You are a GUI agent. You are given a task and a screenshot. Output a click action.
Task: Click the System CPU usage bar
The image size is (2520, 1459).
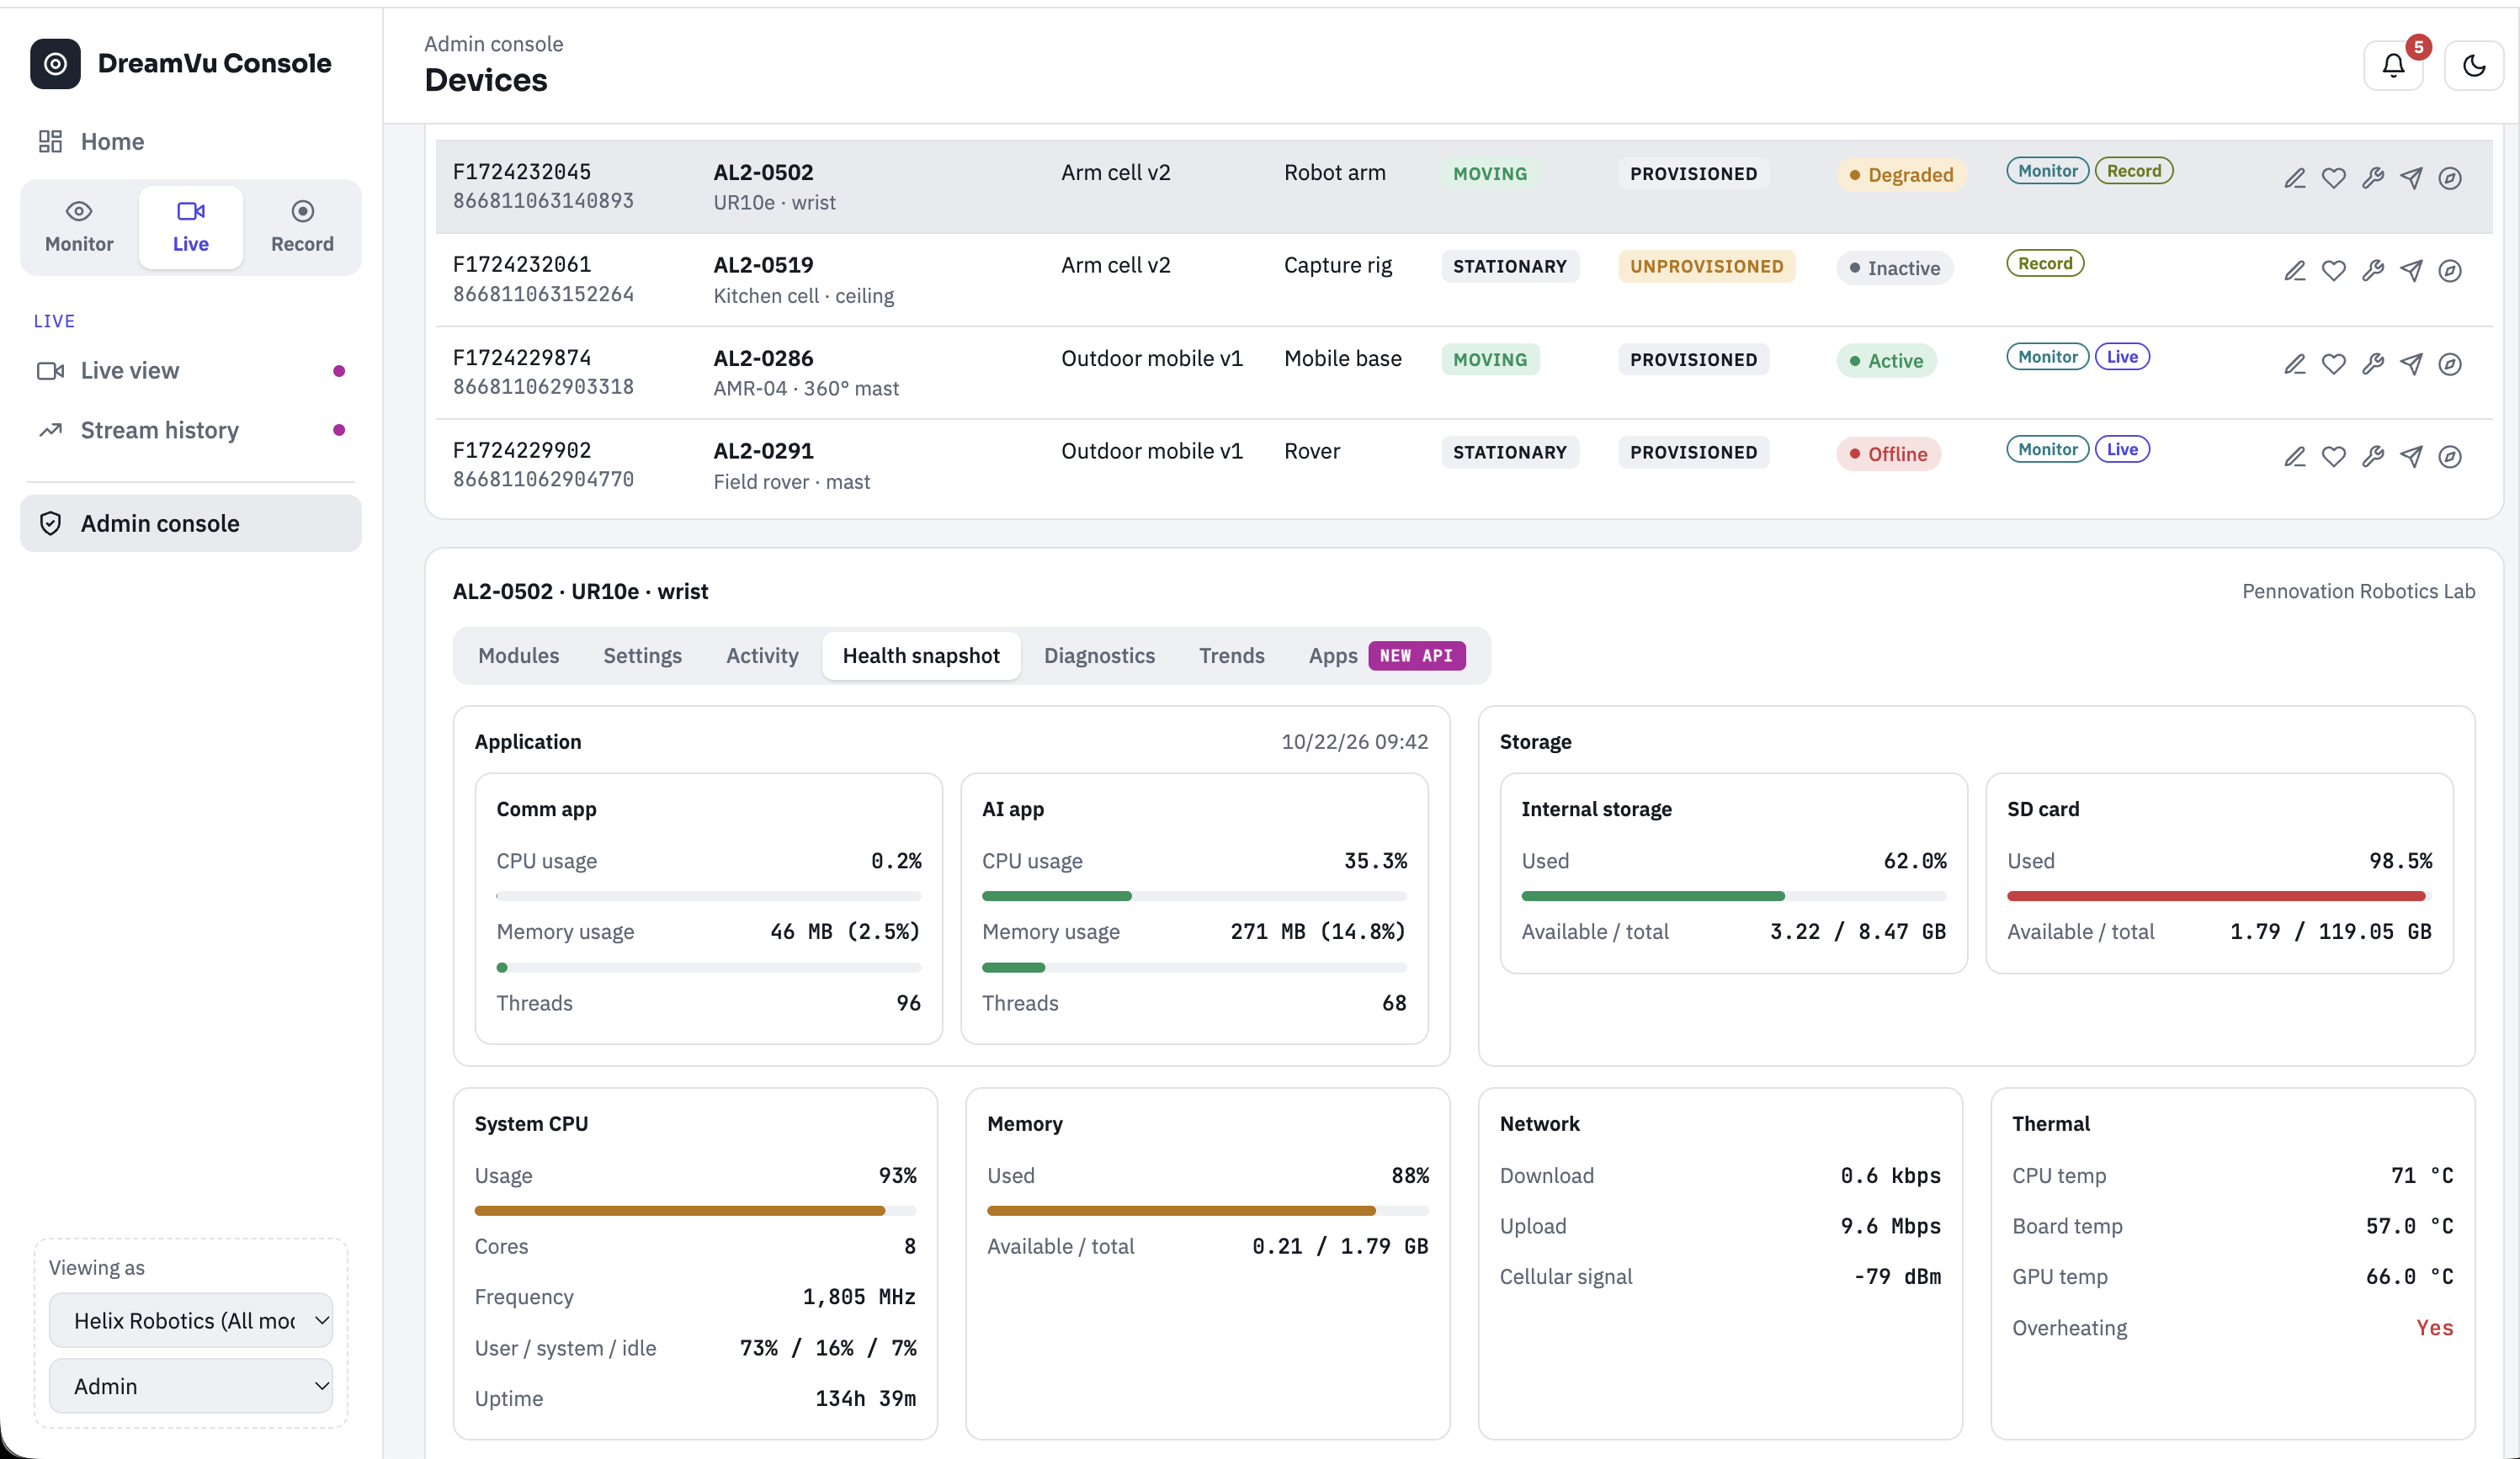pyautogui.click(x=695, y=1211)
